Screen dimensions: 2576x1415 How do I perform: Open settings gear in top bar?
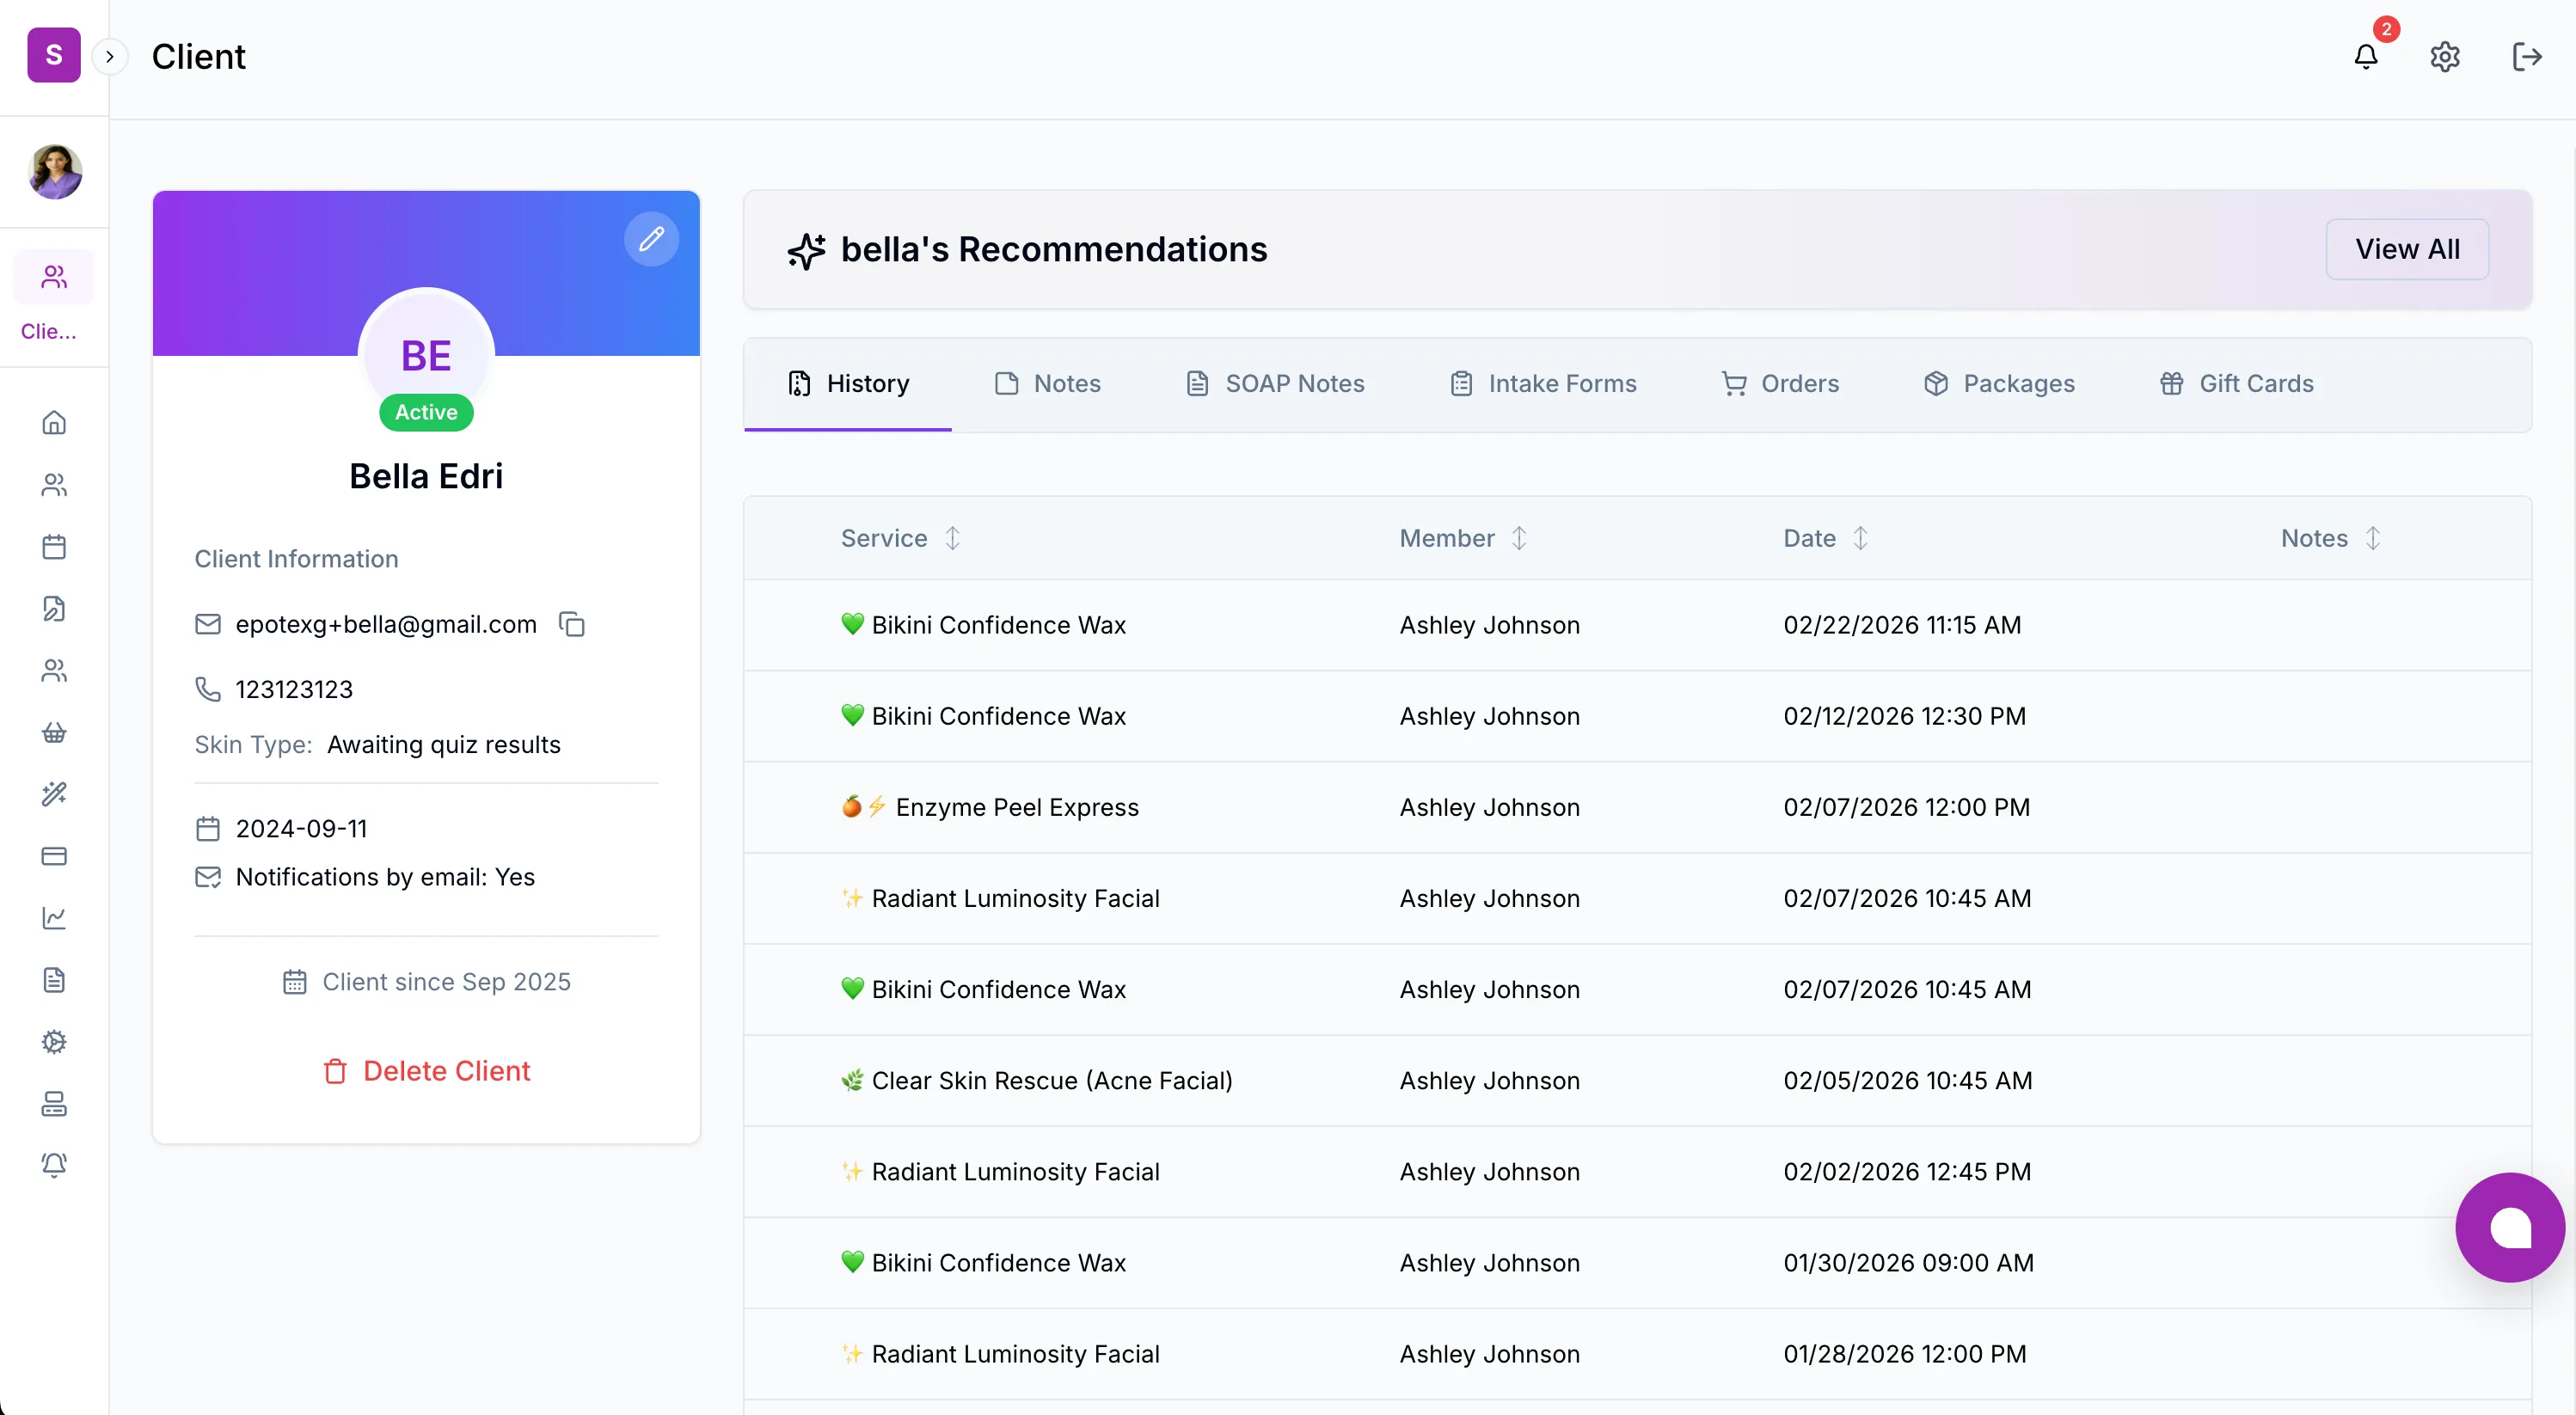pos(2444,57)
